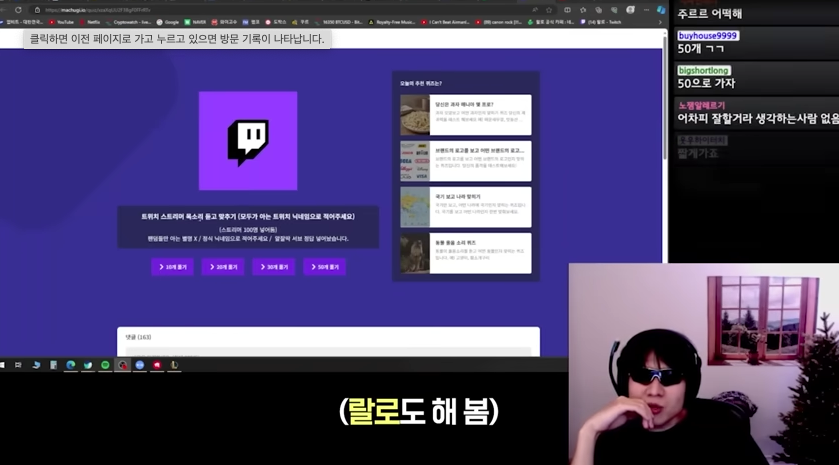Open the calculator taskbar icon
This screenshot has width=839, height=465.
coord(53,365)
